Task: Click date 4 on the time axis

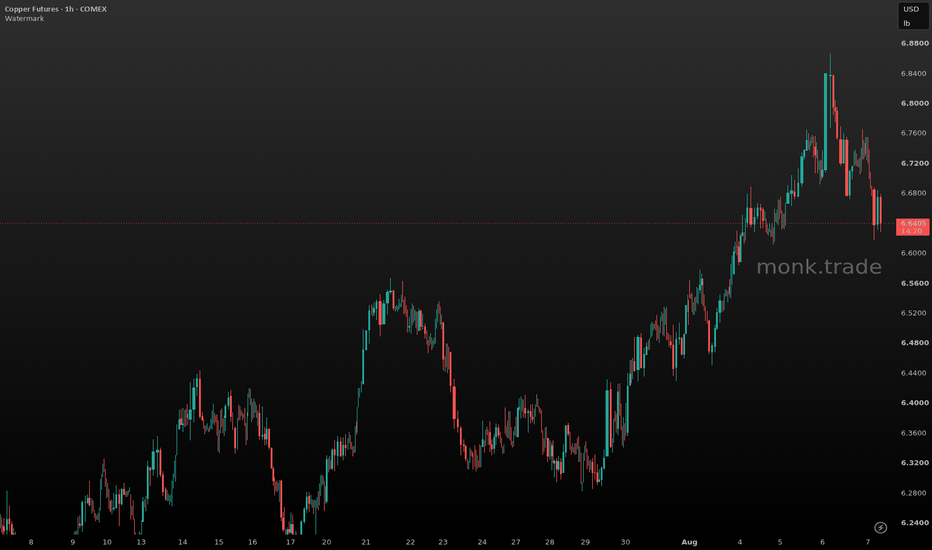Action: (740, 542)
